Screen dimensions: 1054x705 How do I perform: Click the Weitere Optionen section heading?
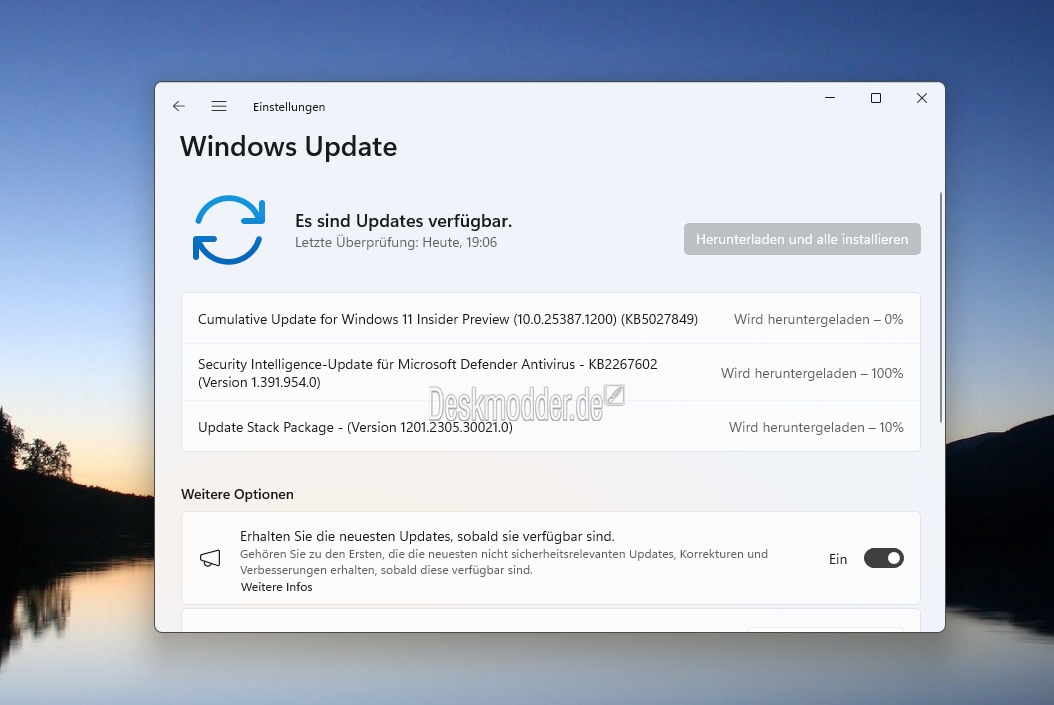click(237, 494)
